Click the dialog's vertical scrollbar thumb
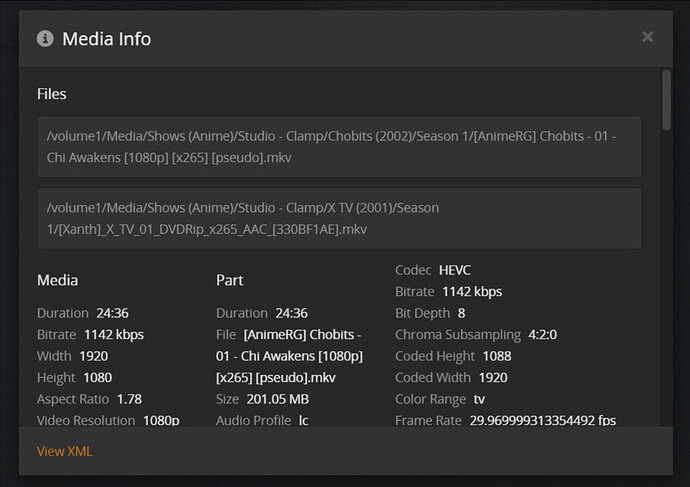The width and height of the screenshot is (690, 487). pyautogui.click(x=666, y=100)
